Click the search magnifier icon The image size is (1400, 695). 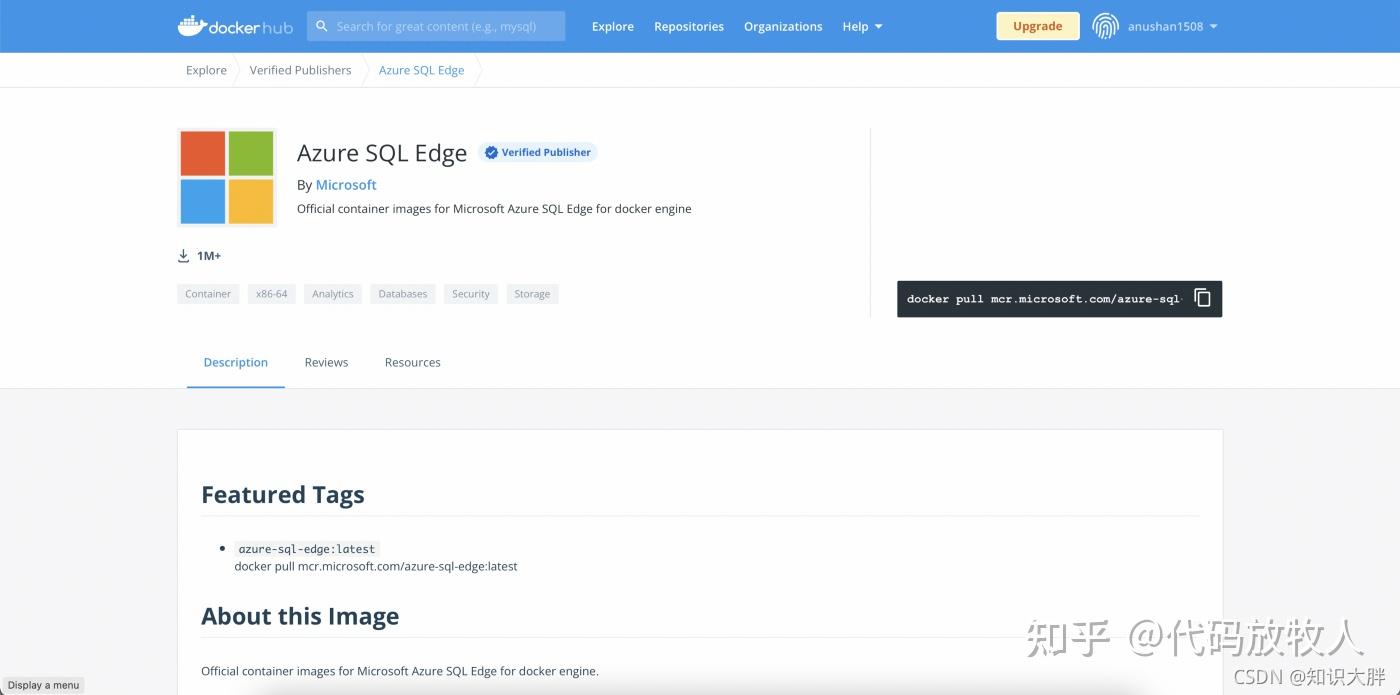pyautogui.click(x=321, y=25)
